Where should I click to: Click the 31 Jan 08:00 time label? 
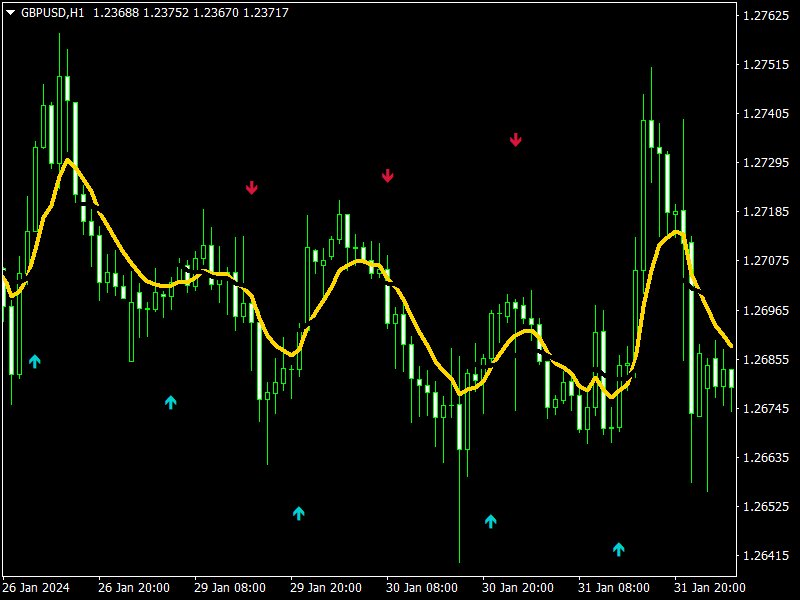point(613,588)
